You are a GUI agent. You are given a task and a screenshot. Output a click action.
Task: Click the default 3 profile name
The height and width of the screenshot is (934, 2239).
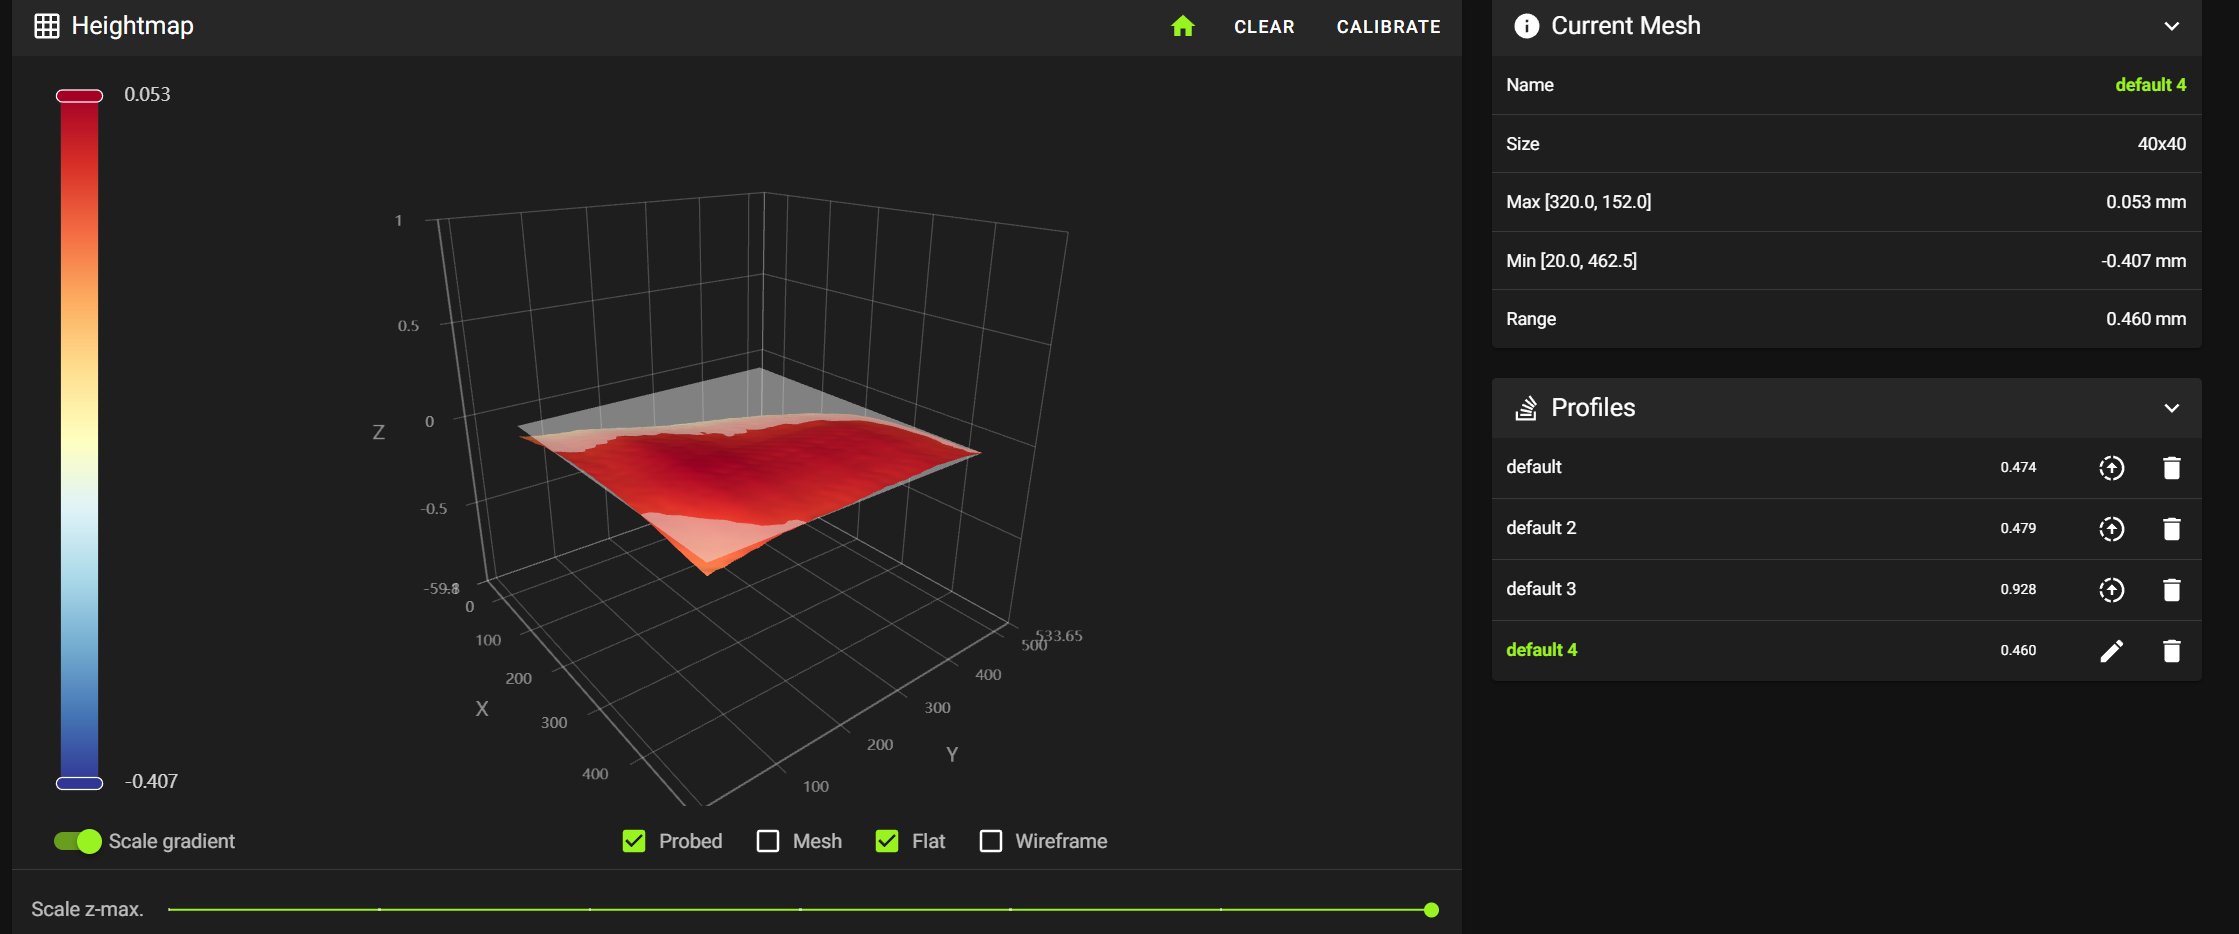[x=1541, y=589]
